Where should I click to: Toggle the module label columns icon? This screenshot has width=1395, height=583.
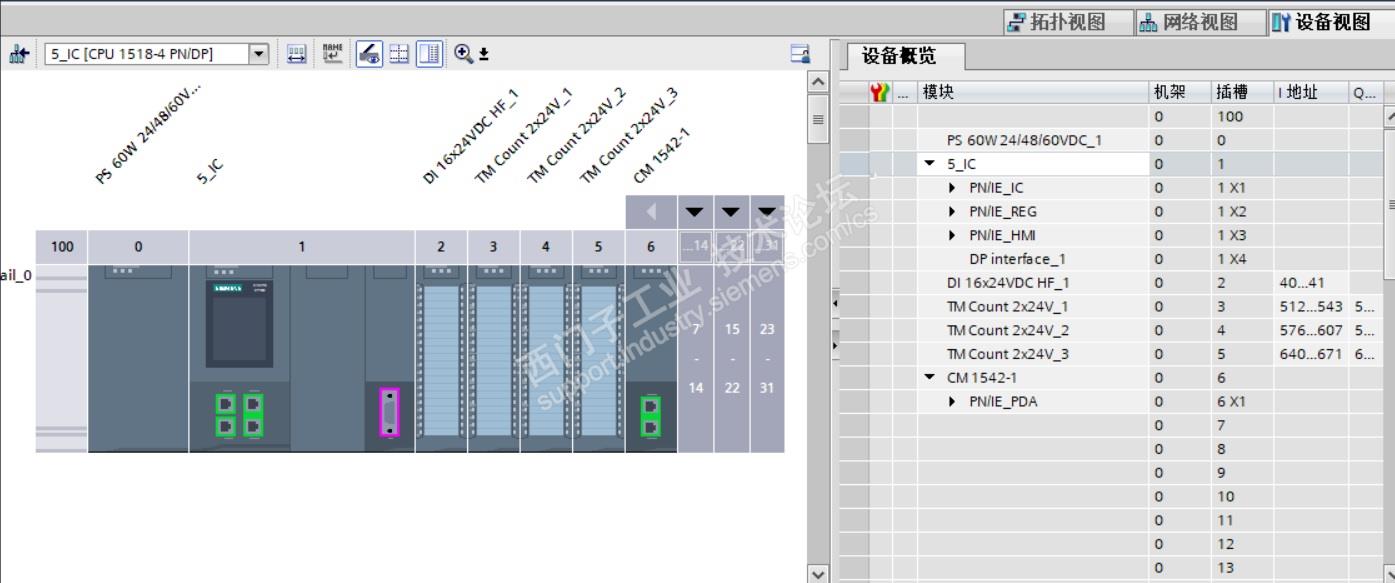(428, 54)
